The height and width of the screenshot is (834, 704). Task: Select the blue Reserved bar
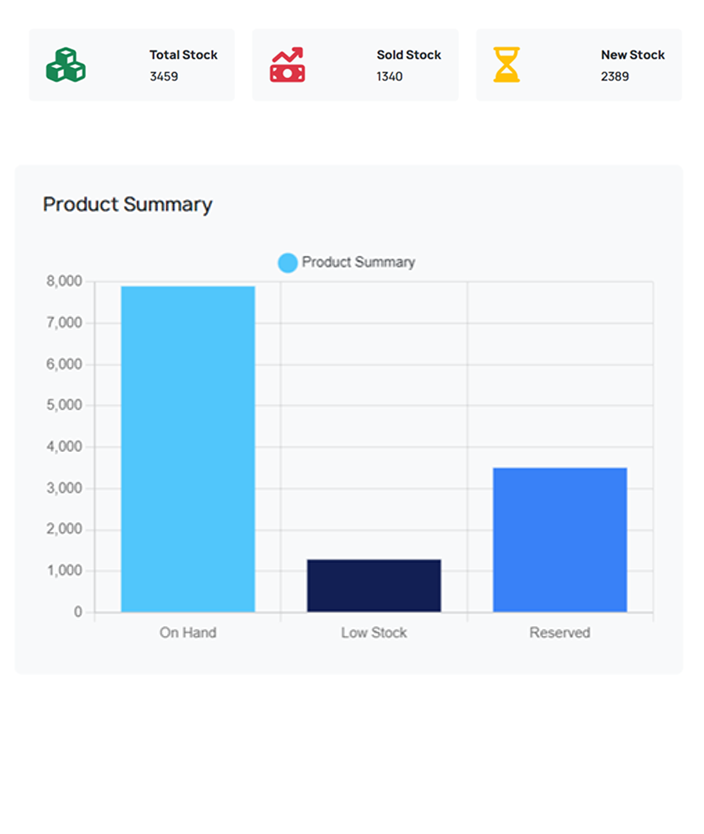(x=560, y=540)
